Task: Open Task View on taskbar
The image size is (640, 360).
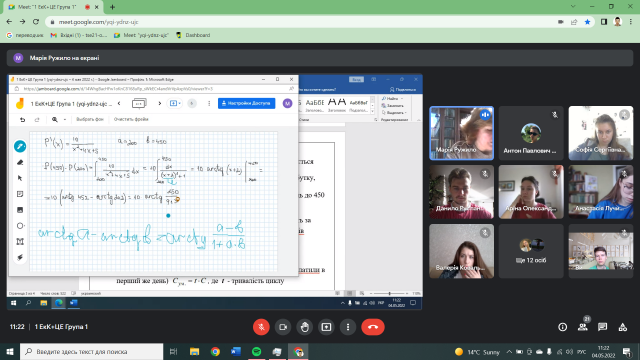Action: click(173, 351)
